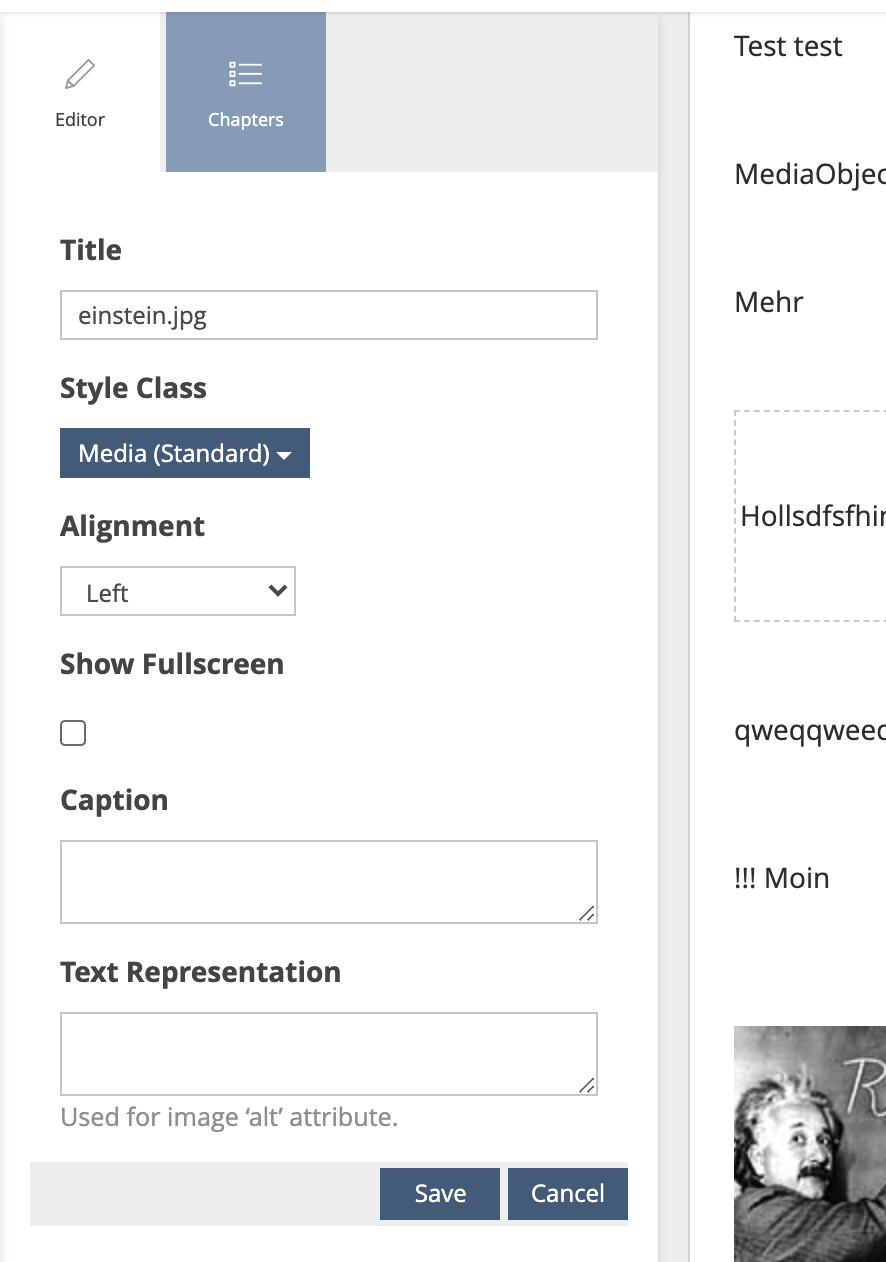Click the dashed Hollsdfsfhin content block
Screen dimensions: 886x1262
tap(810, 516)
